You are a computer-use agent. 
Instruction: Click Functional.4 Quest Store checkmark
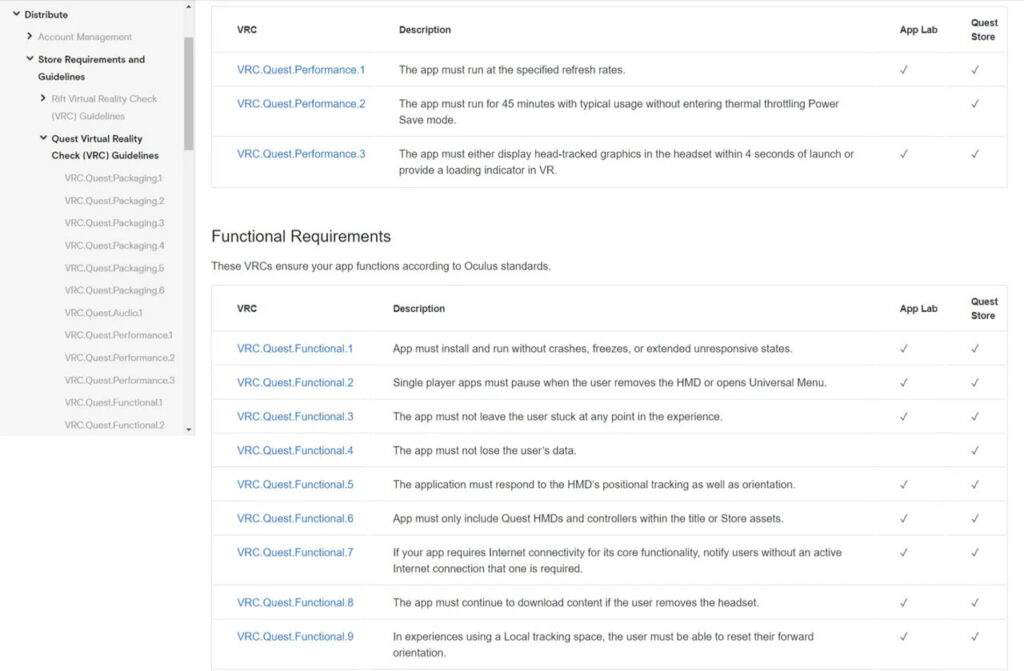pos(974,450)
